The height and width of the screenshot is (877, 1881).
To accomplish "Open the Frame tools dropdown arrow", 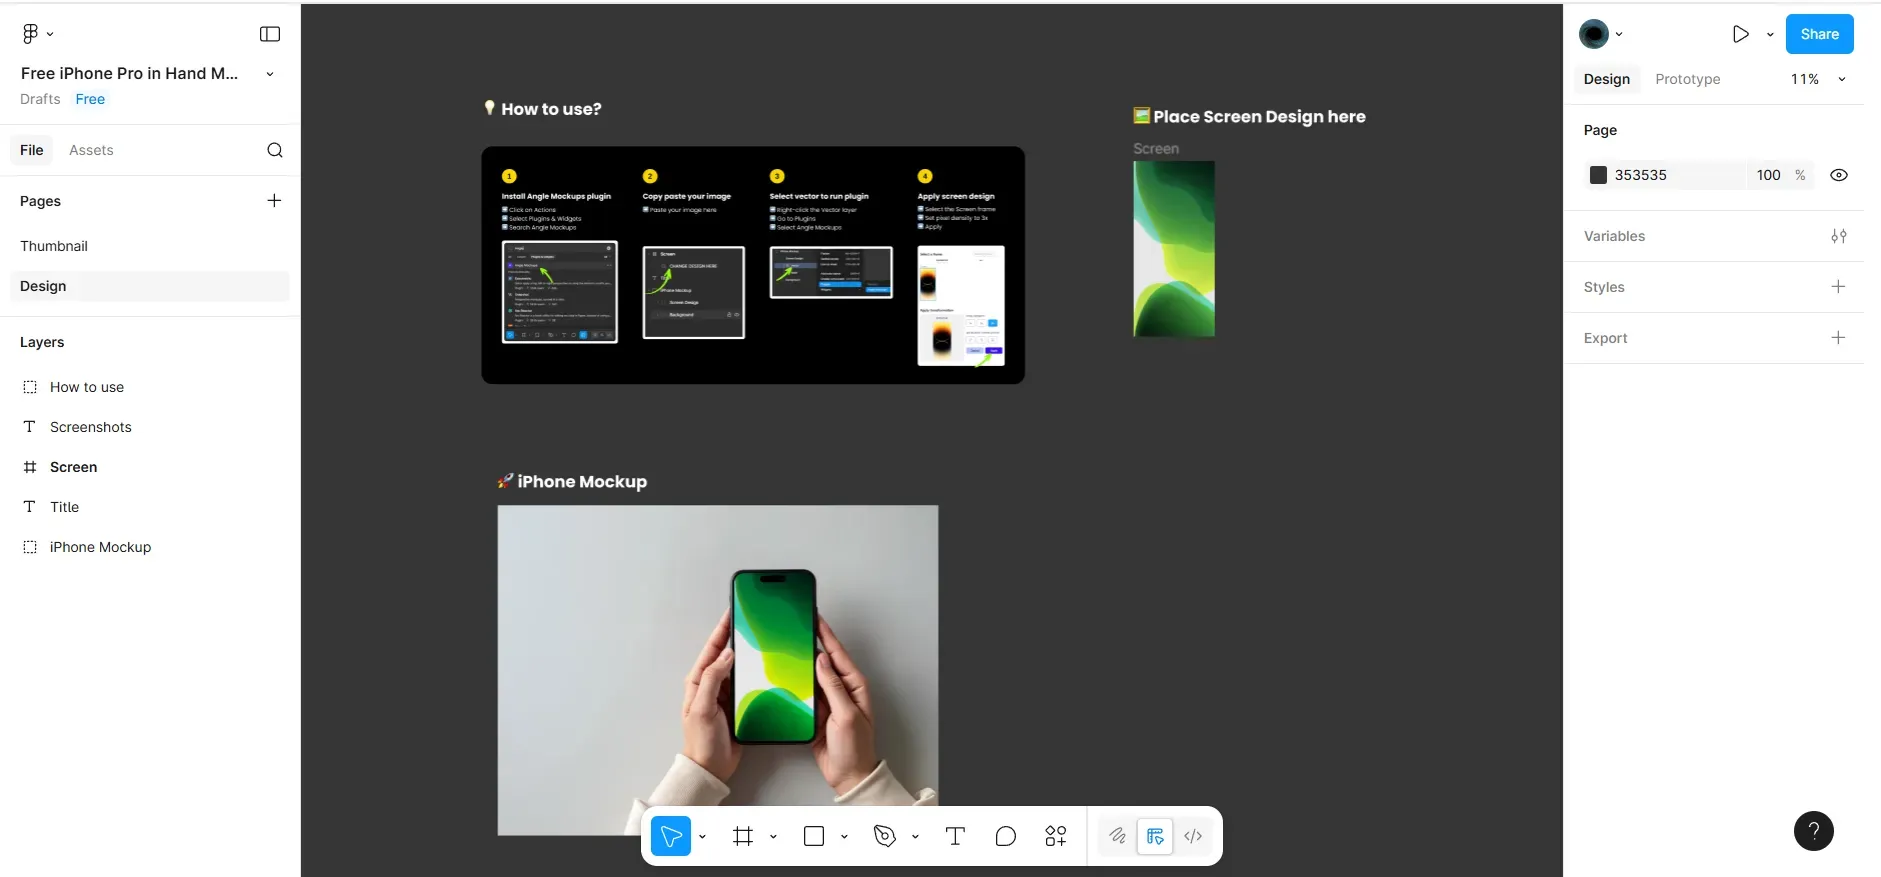I will coord(773,836).
